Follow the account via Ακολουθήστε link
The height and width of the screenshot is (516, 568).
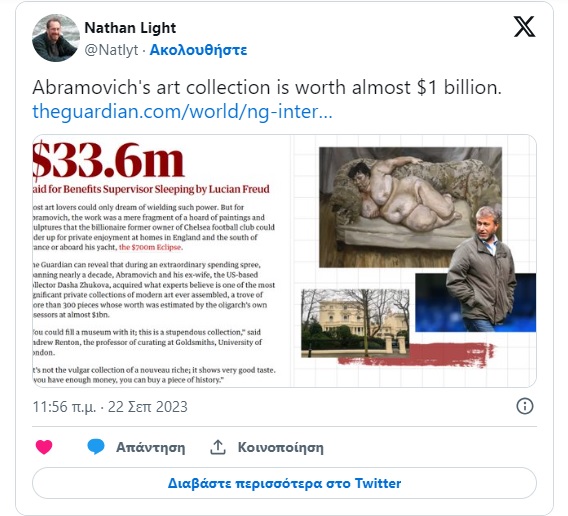[x=198, y=50]
